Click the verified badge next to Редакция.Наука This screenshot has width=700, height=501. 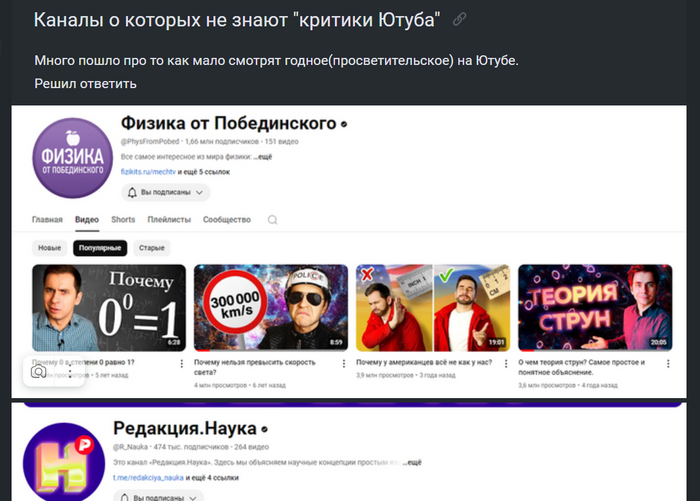(x=264, y=430)
